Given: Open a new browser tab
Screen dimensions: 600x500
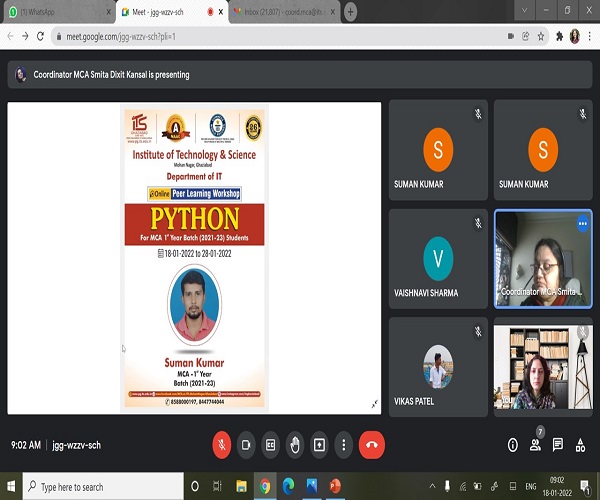Looking at the screenshot, I should coord(350,12).
